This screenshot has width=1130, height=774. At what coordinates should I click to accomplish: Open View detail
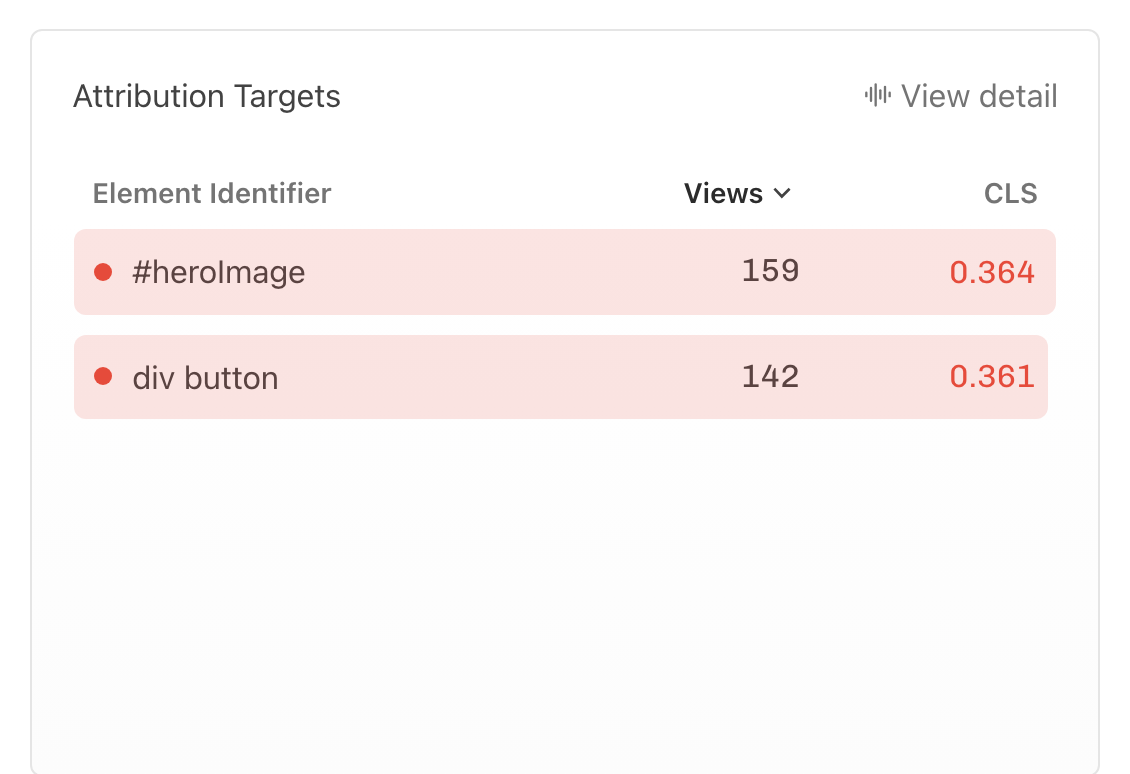tap(978, 96)
